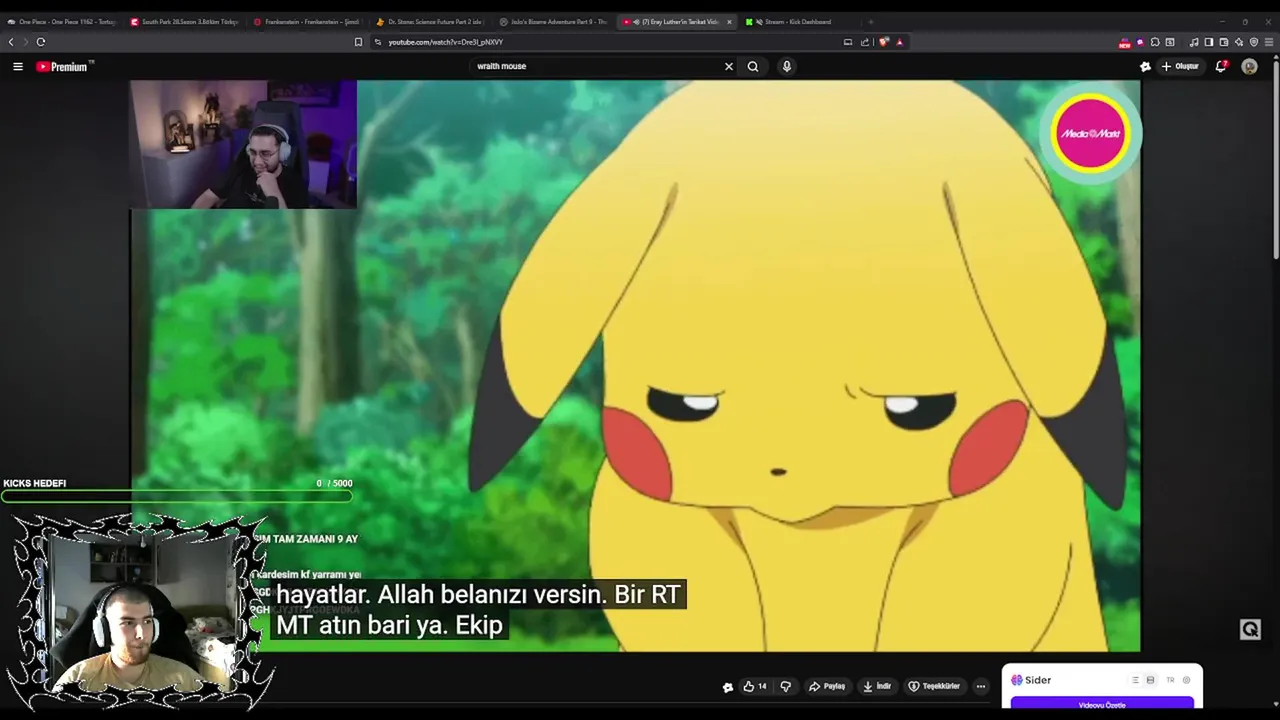1280x720 pixels.
Task: Switch to Stream - Kick Dashboard tab
Action: point(800,21)
